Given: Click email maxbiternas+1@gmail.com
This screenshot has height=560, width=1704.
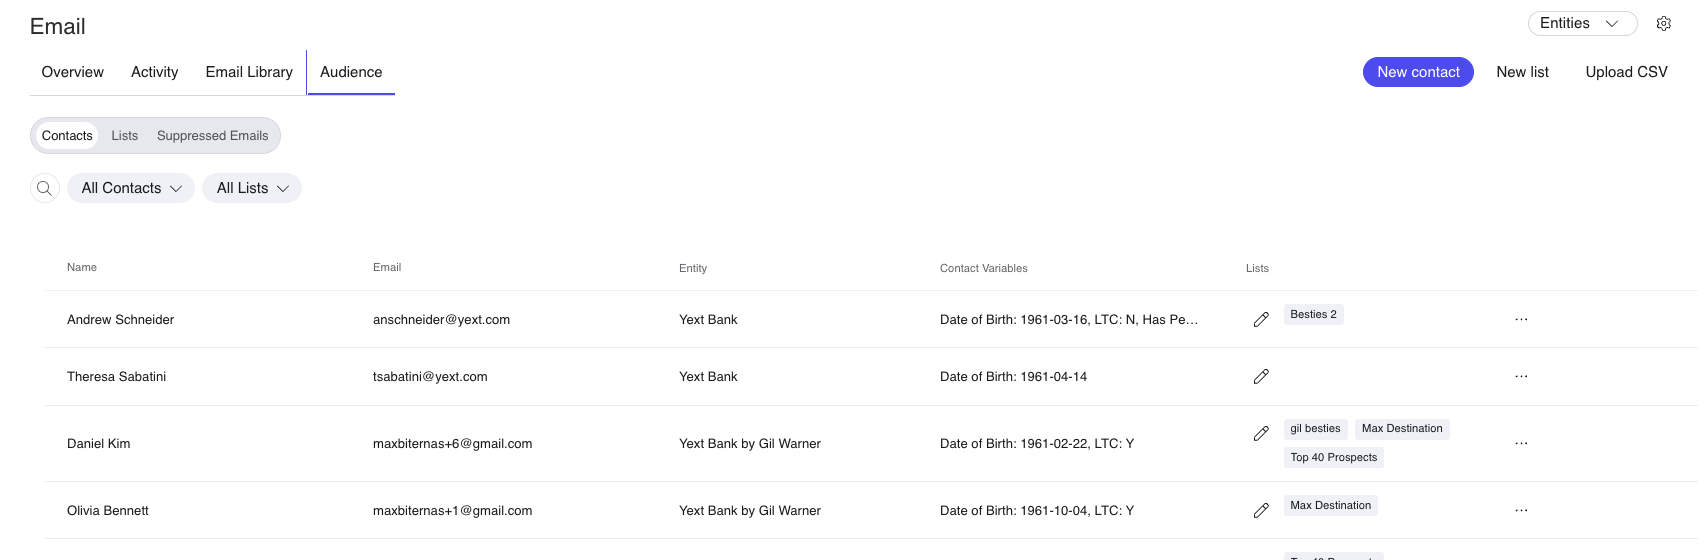Looking at the screenshot, I should click(452, 511).
